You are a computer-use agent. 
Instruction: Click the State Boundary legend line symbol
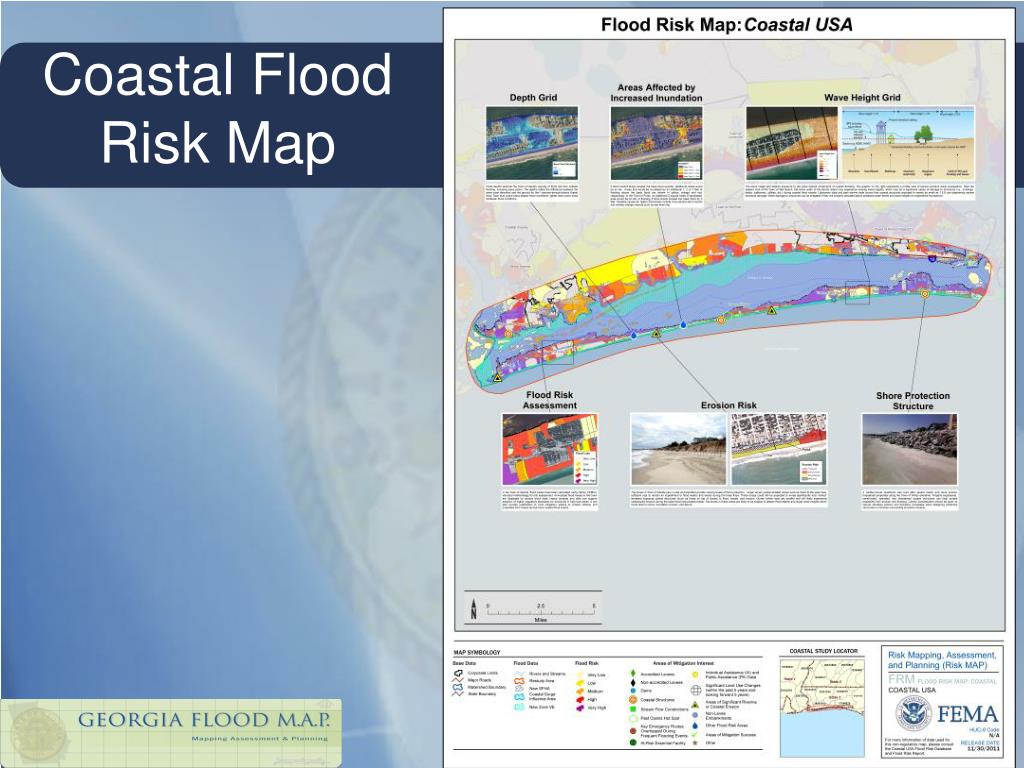pyautogui.click(x=458, y=694)
